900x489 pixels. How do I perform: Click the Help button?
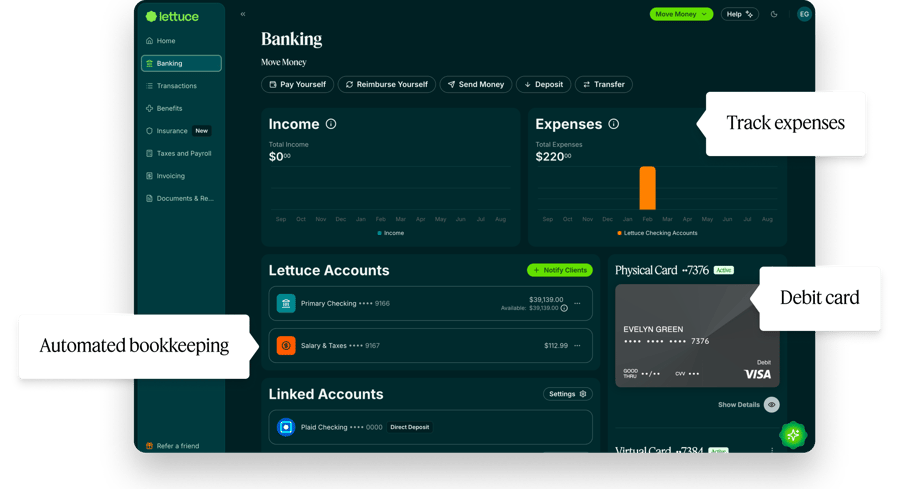[740, 14]
